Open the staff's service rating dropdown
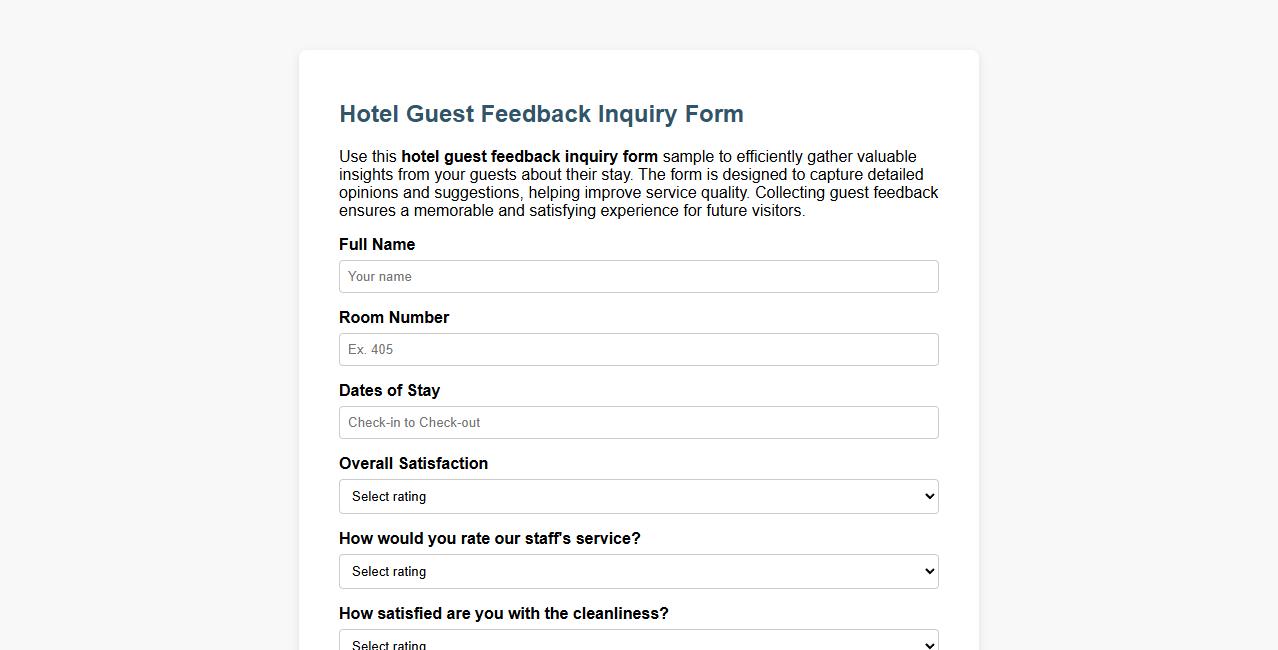The height and width of the screenshot is (650, 1278). pos(638,571)
